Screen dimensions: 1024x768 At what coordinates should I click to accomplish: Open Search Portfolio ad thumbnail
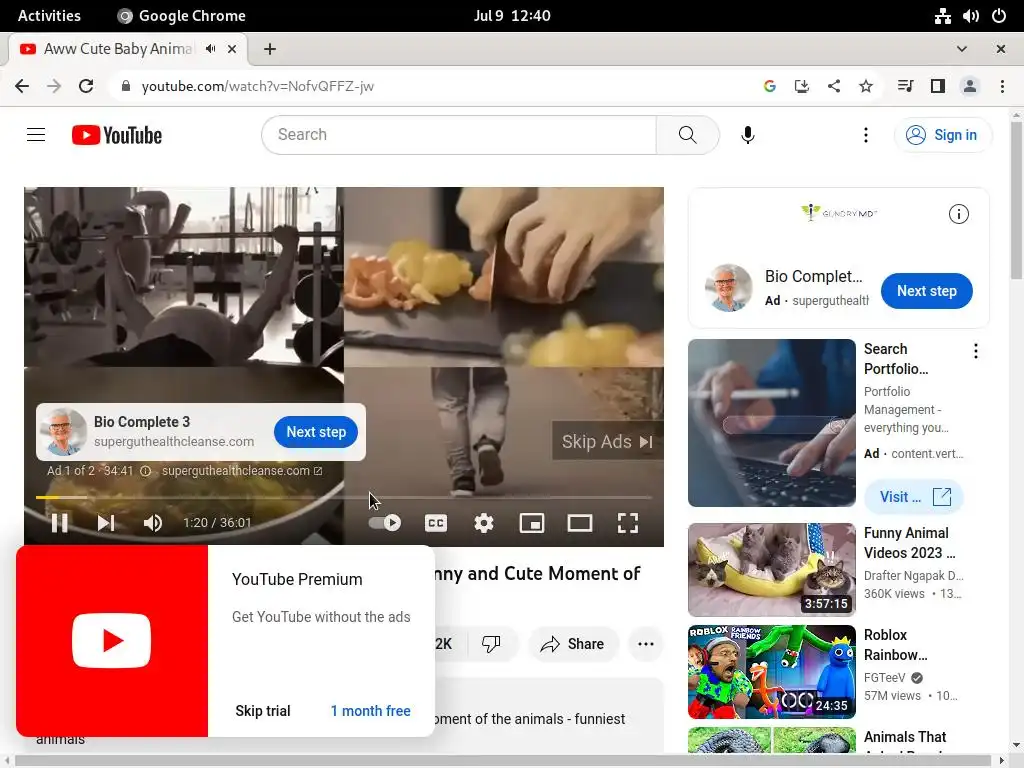771,423
